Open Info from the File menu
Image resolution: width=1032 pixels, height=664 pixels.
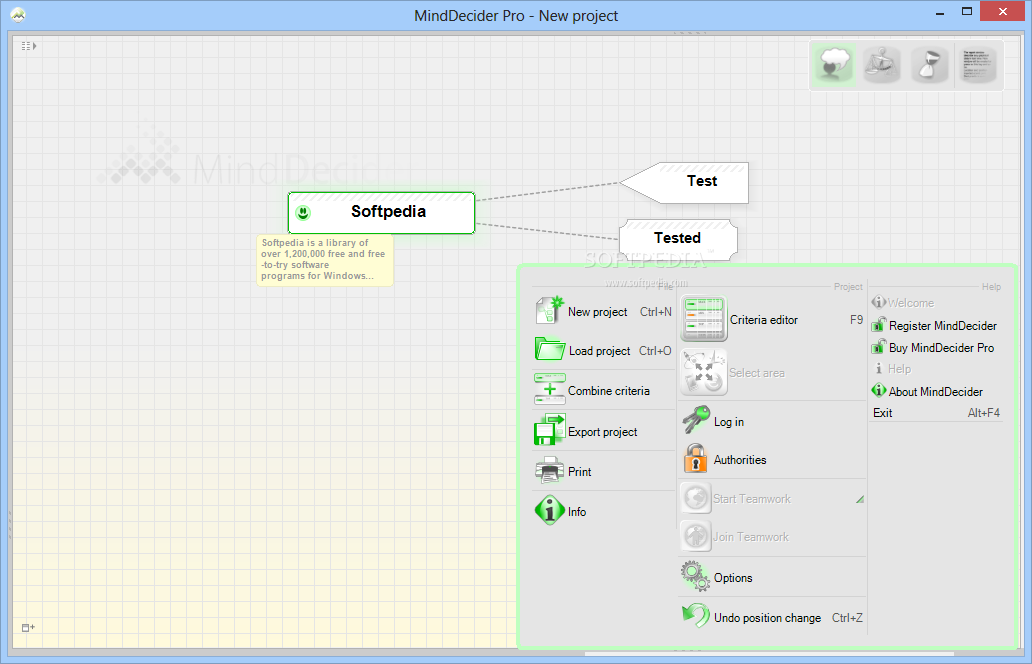tap(603, 511)
